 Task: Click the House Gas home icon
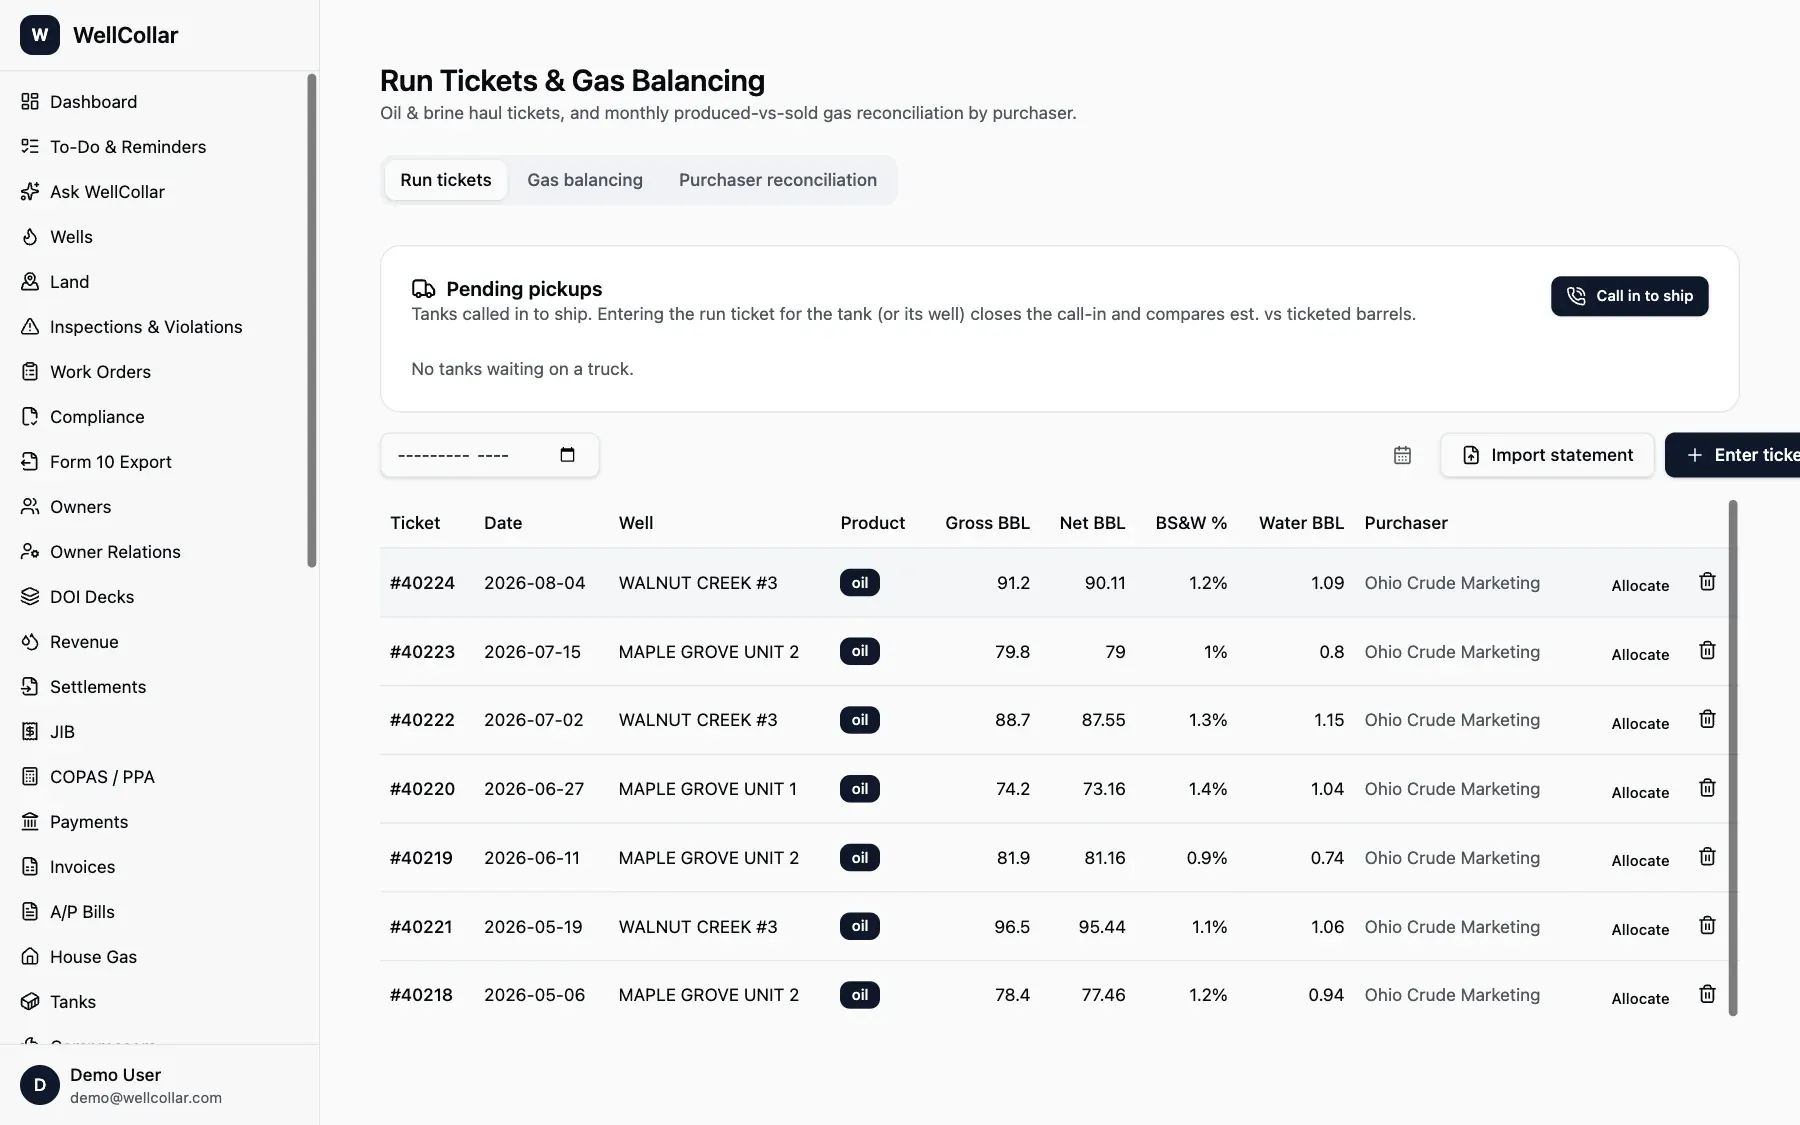pyautogui.click(x=30, y=957)
